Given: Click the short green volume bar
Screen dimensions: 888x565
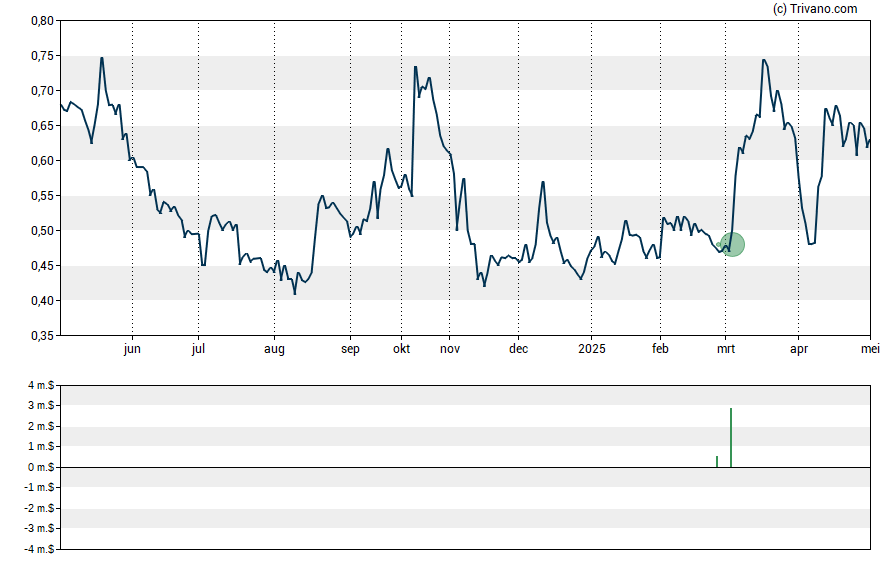Looking at the screenshot, I should tap(717, 461).
